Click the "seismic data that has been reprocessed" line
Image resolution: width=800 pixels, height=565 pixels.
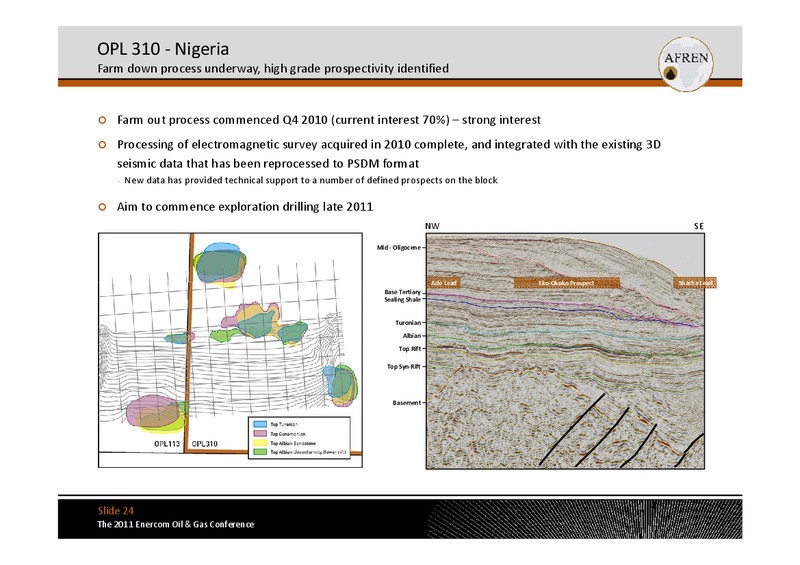(268, 163)
